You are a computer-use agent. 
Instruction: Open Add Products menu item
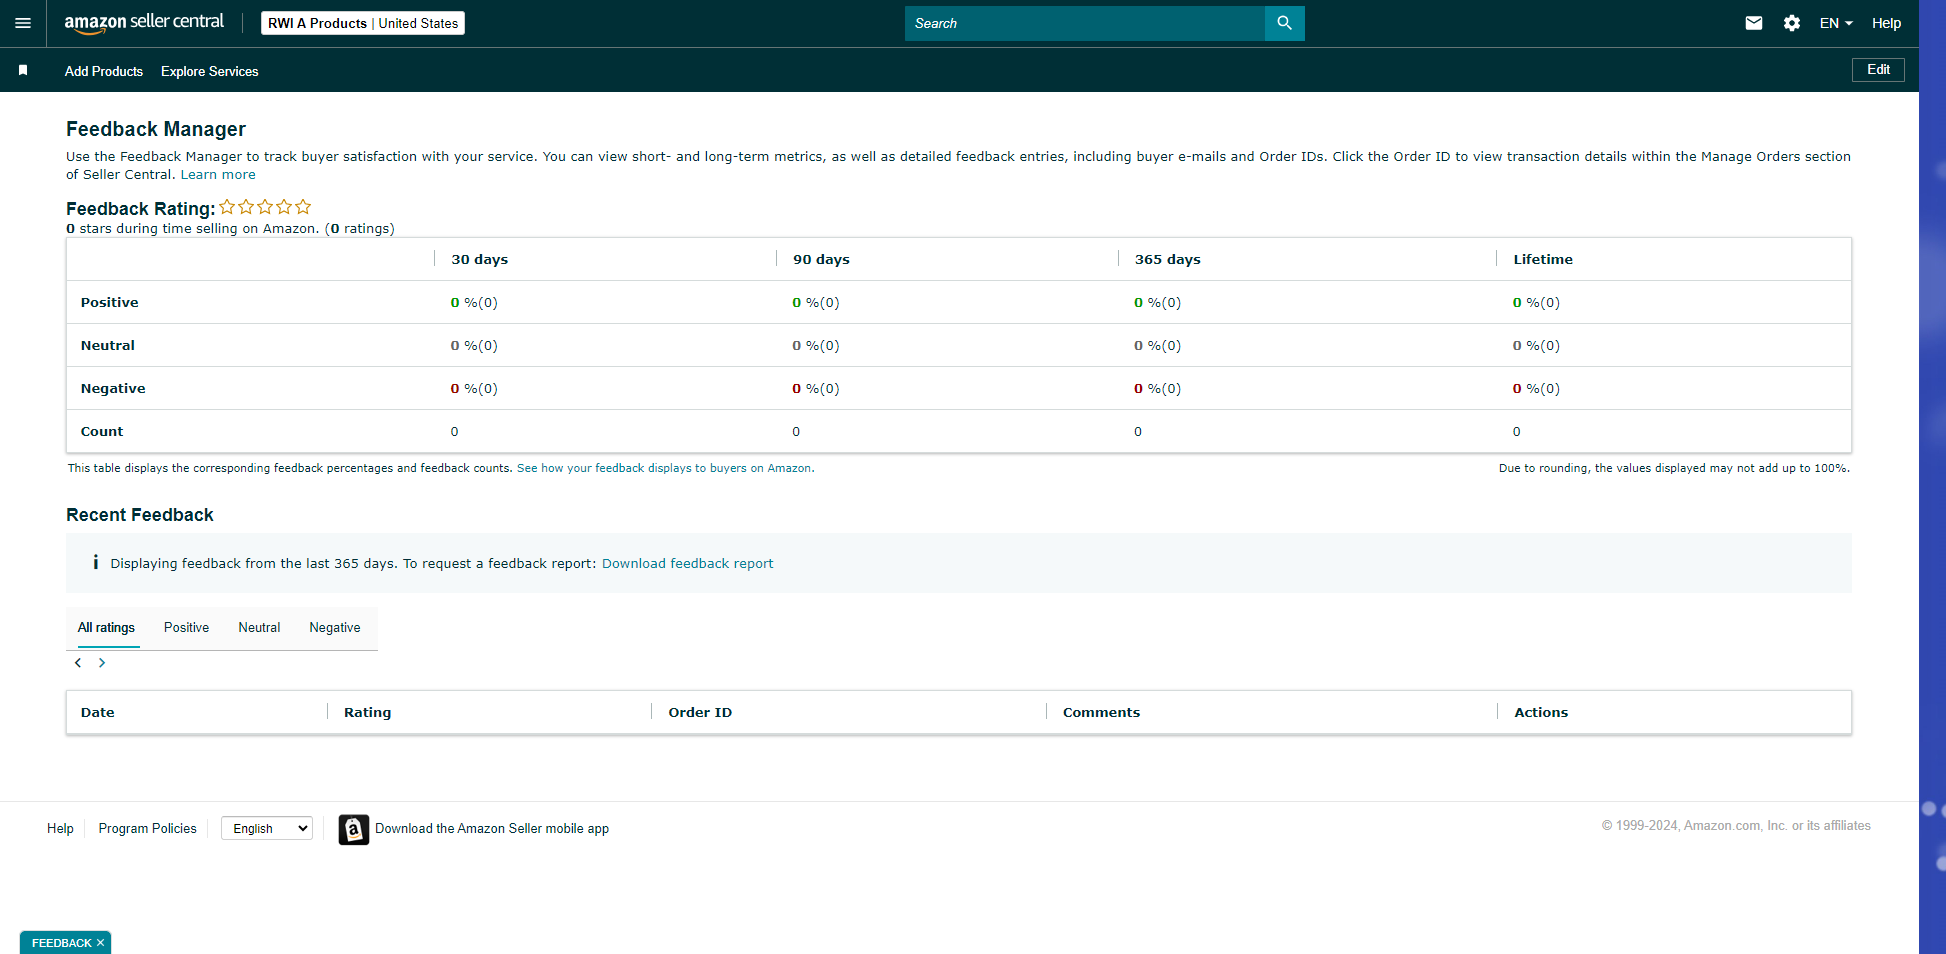(104, 71)
